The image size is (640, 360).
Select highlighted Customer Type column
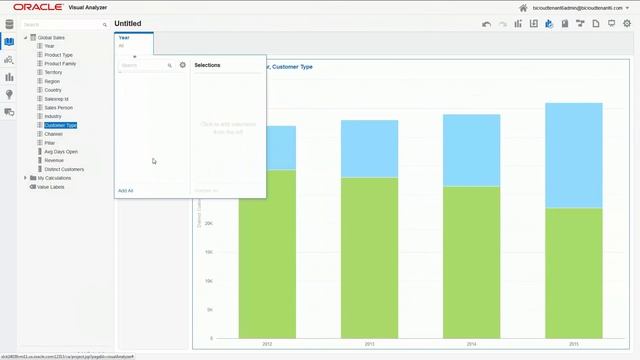tap(60, 125)
